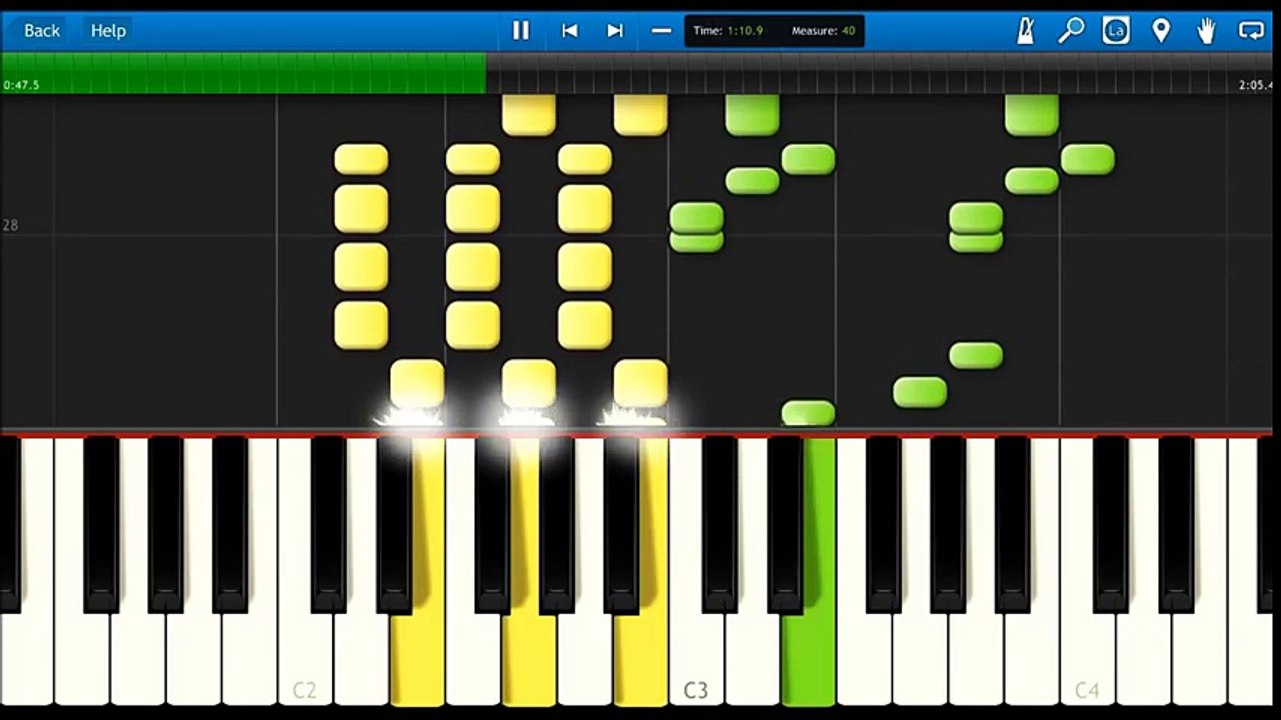Toggle the metronome icon
Image resolution: width=1281 pixels, height=720 pixels.
point(1026,31)
